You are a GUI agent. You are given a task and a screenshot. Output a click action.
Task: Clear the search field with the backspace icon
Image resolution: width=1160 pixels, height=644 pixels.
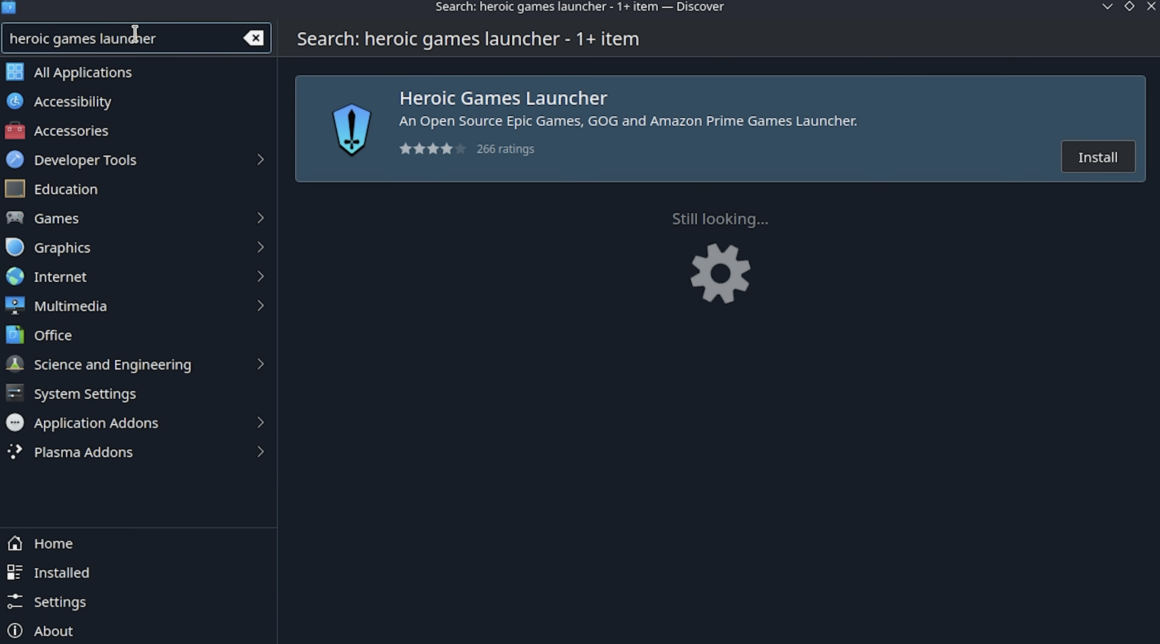coord(254,38)
